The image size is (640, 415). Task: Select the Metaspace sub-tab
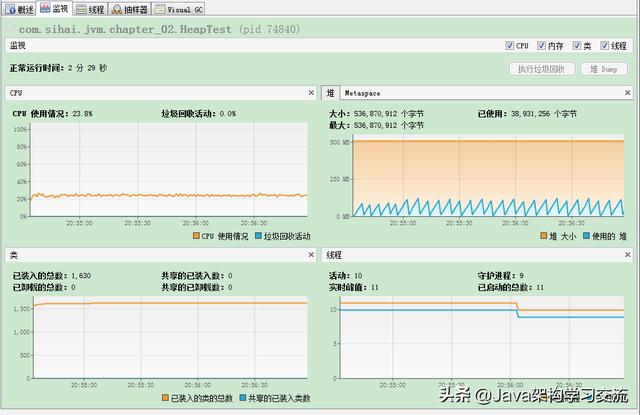pyautogui.click(x=362, y=93)
